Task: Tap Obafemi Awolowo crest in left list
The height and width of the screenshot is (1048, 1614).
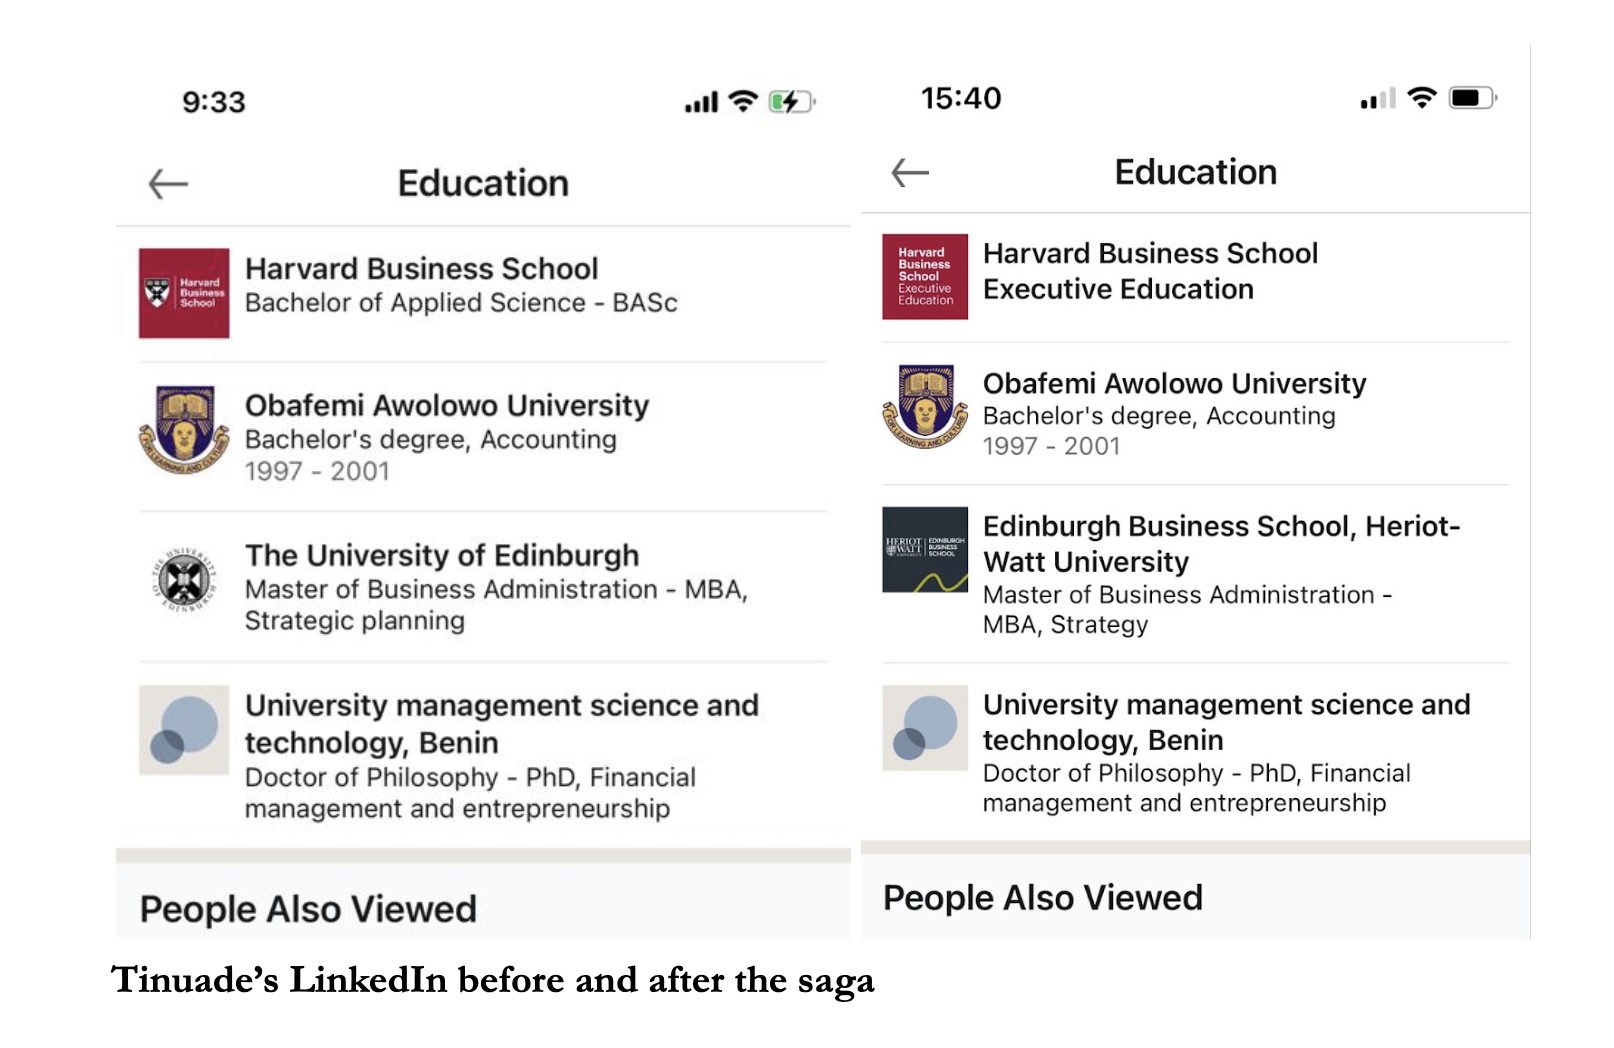Action: 184,429
